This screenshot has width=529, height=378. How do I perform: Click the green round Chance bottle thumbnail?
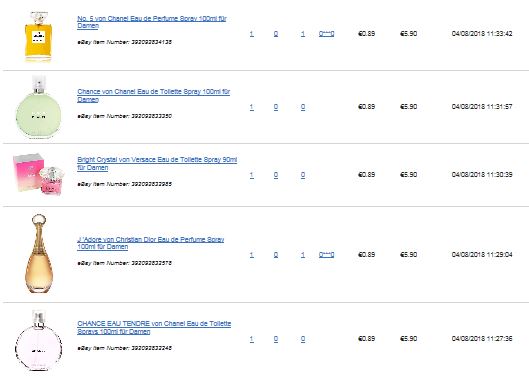pos(38,107)
